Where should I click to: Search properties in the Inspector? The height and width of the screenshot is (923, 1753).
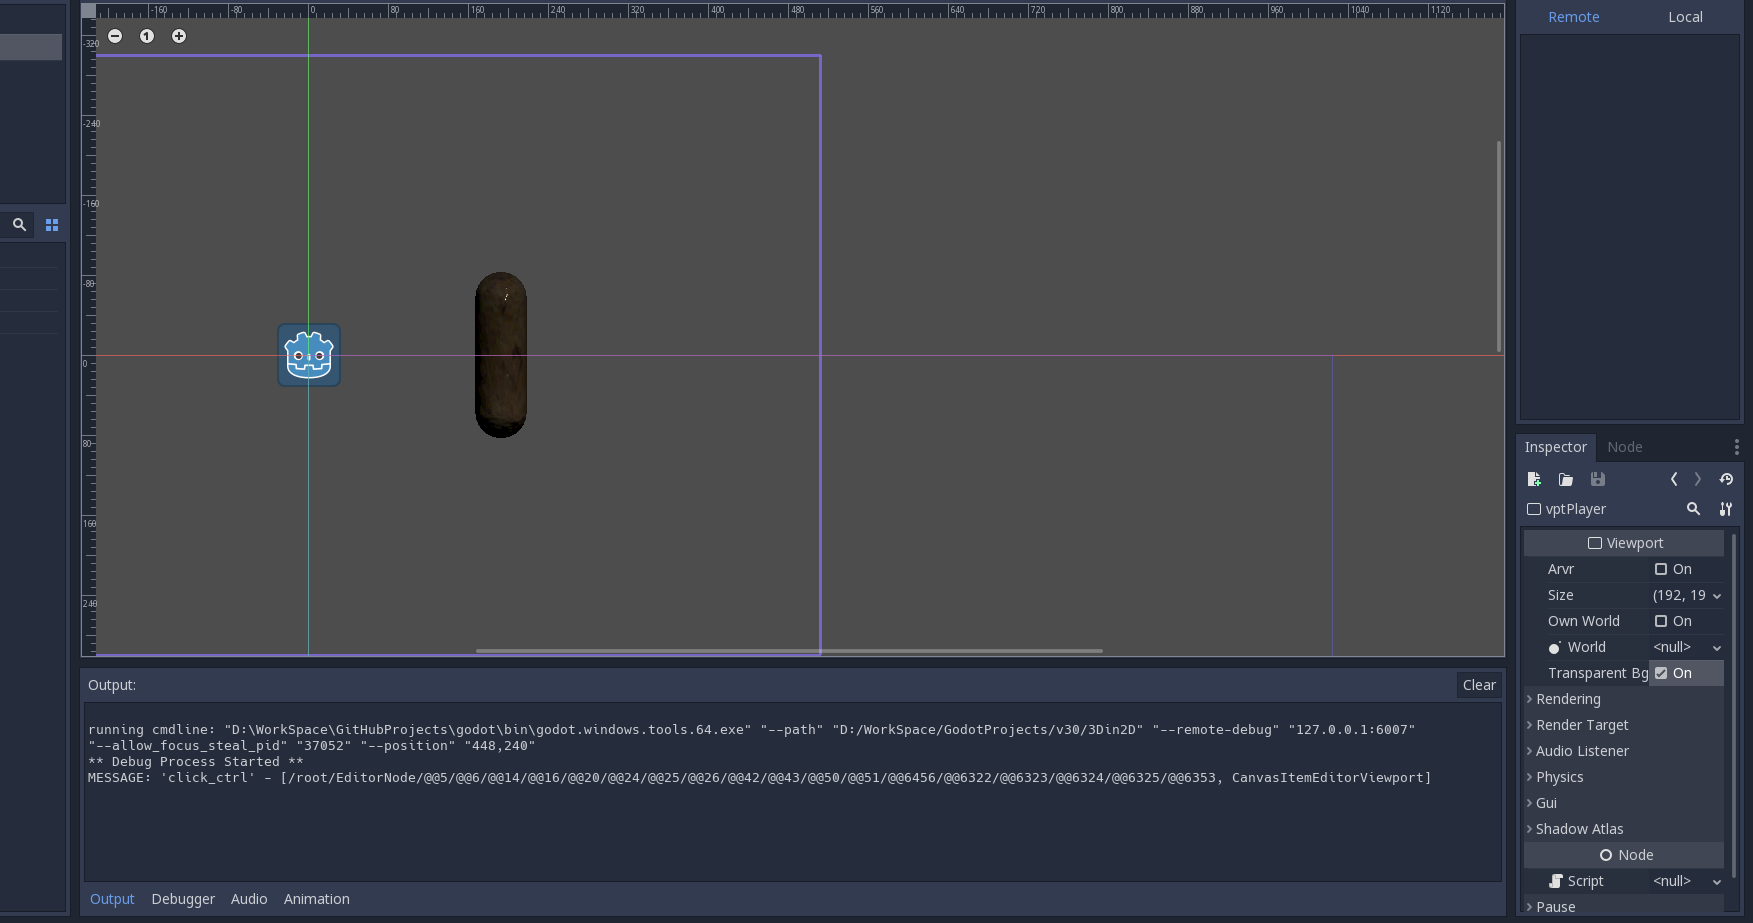point(1693,509)
